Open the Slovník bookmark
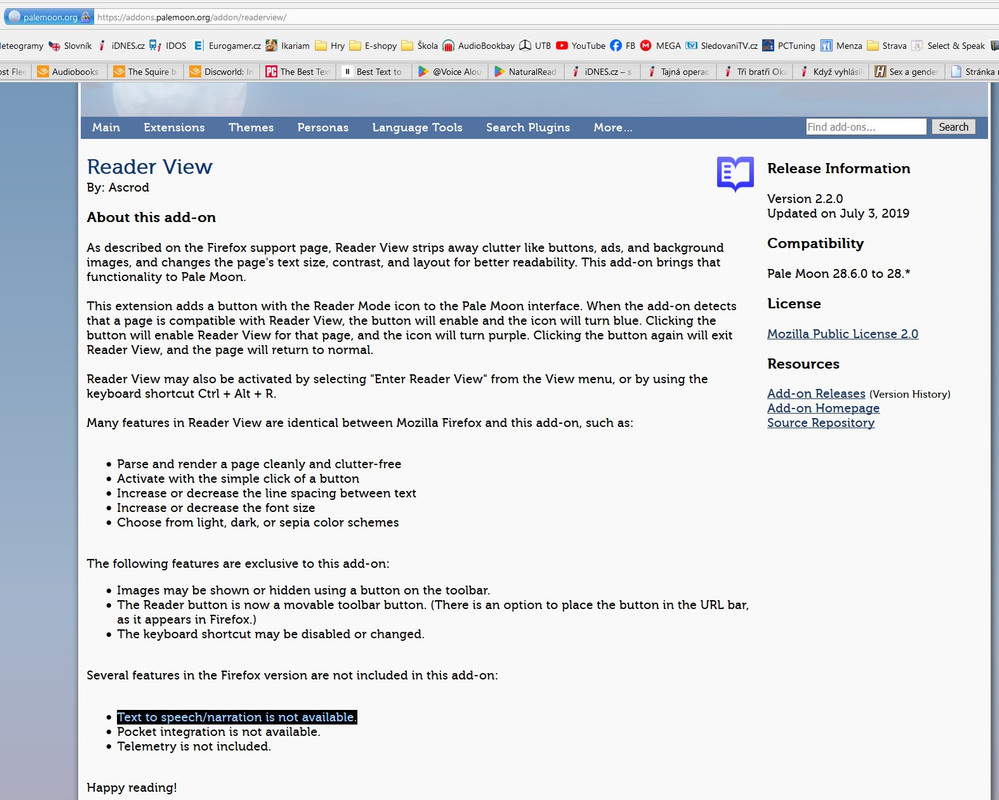This screenshot has width=999, height=800. click(x=70, y=46)
